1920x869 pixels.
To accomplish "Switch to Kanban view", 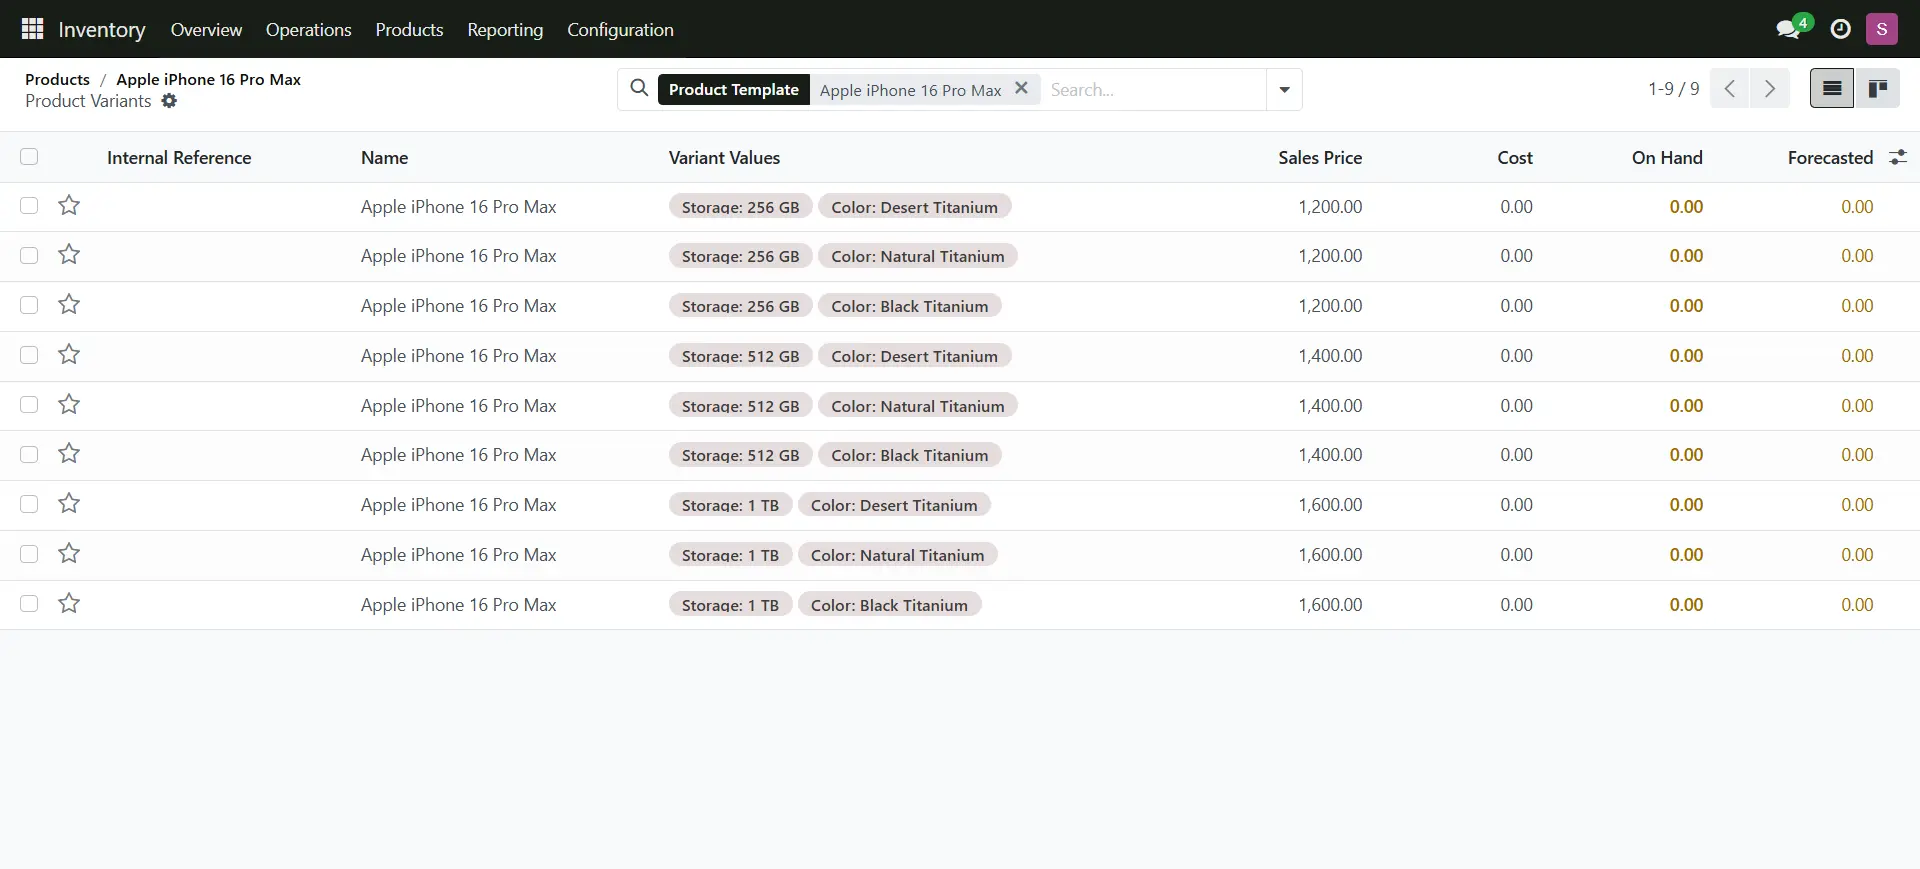I will 1877,89.
